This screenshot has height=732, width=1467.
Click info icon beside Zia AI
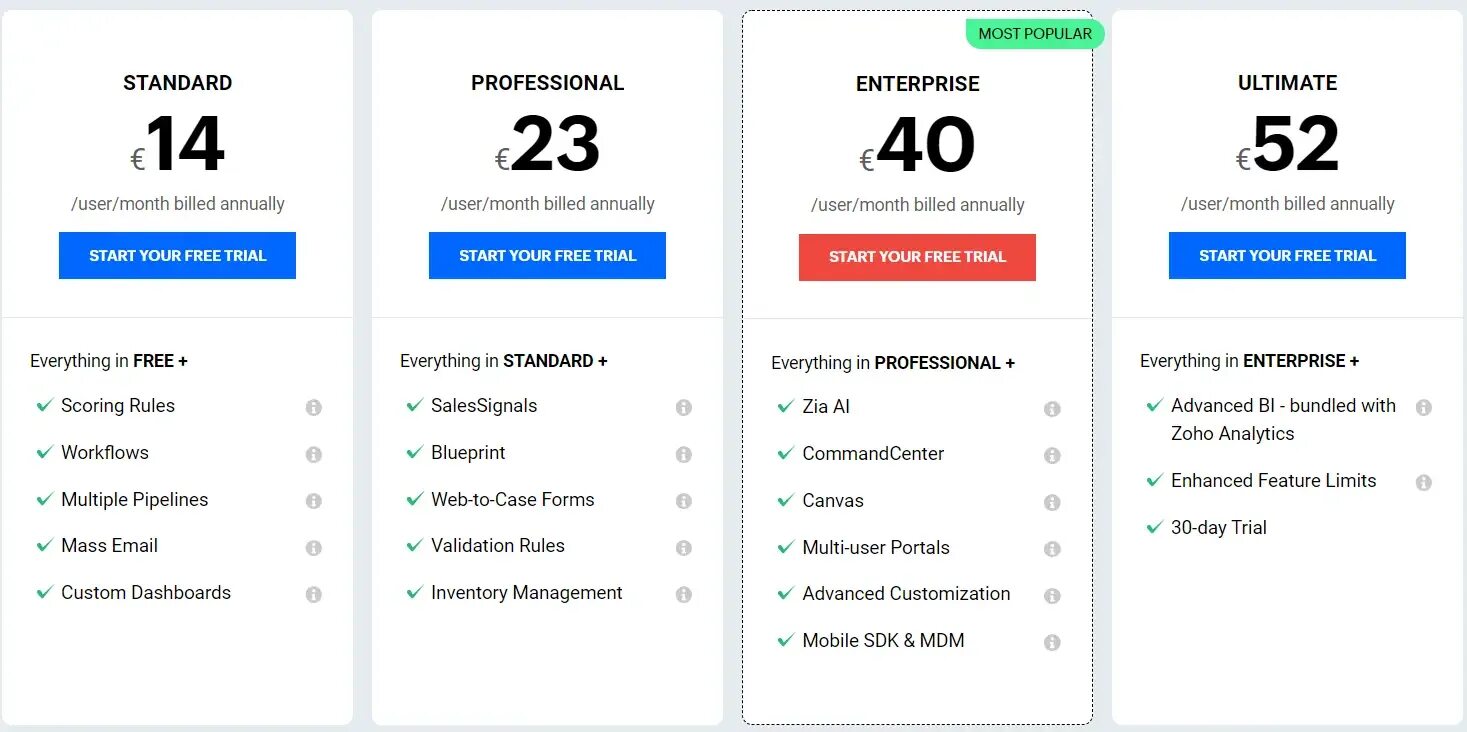coord(1052,409)
